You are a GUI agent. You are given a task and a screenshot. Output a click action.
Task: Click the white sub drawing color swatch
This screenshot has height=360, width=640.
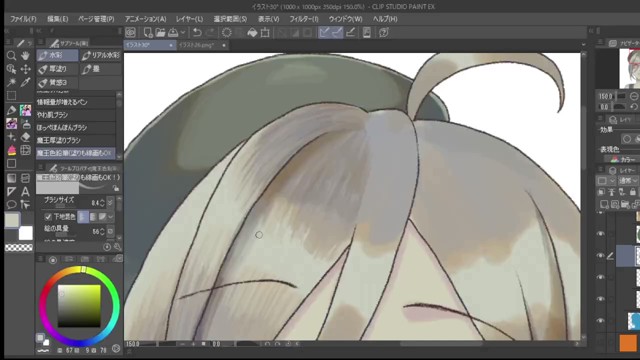[x=25, y=233]
